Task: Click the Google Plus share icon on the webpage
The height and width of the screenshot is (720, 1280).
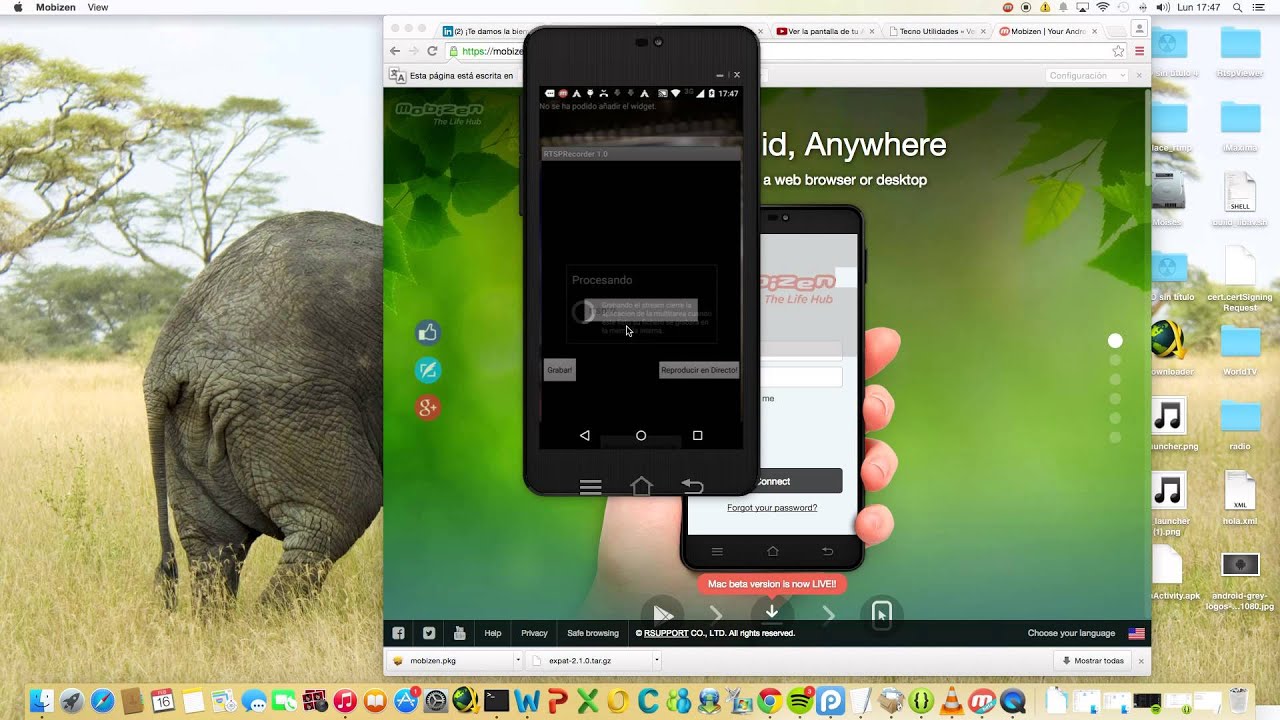Action: (x=428, y=407)
